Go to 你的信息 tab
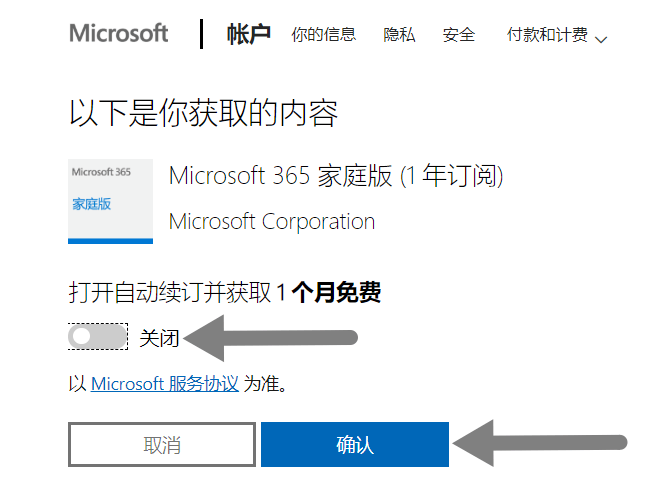Screen dimensions: 645x481 (323, 35)
